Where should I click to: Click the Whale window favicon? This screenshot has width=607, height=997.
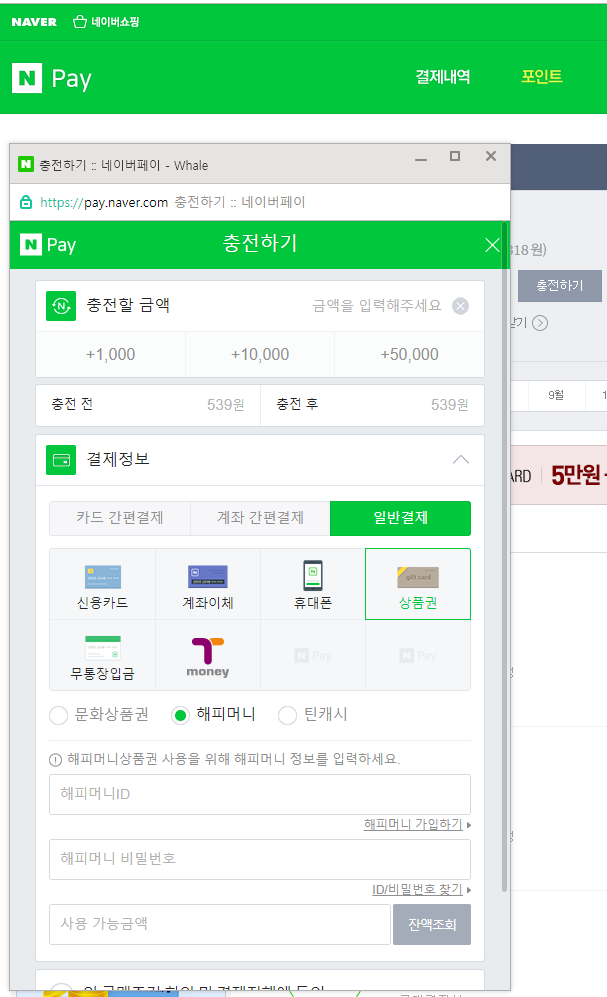[x=25, y=165]
